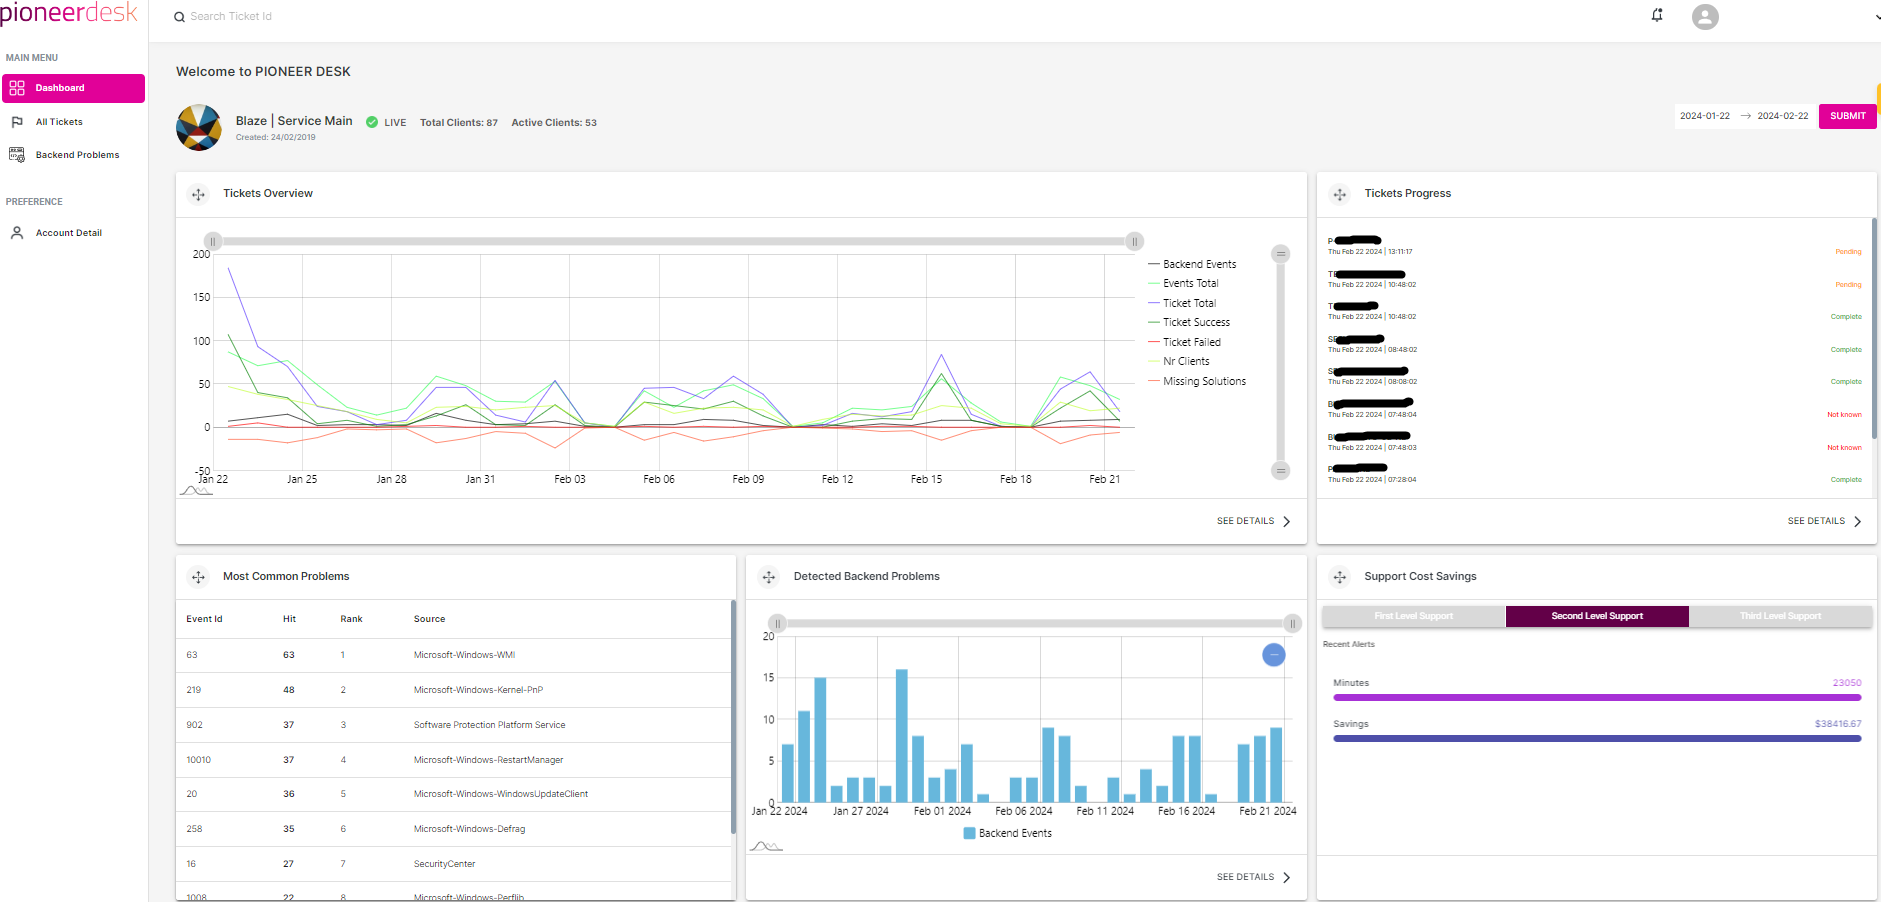Toggle Missing Solutions legend series
This screenshot has width=1881, height=902.
coord(1197,381)
